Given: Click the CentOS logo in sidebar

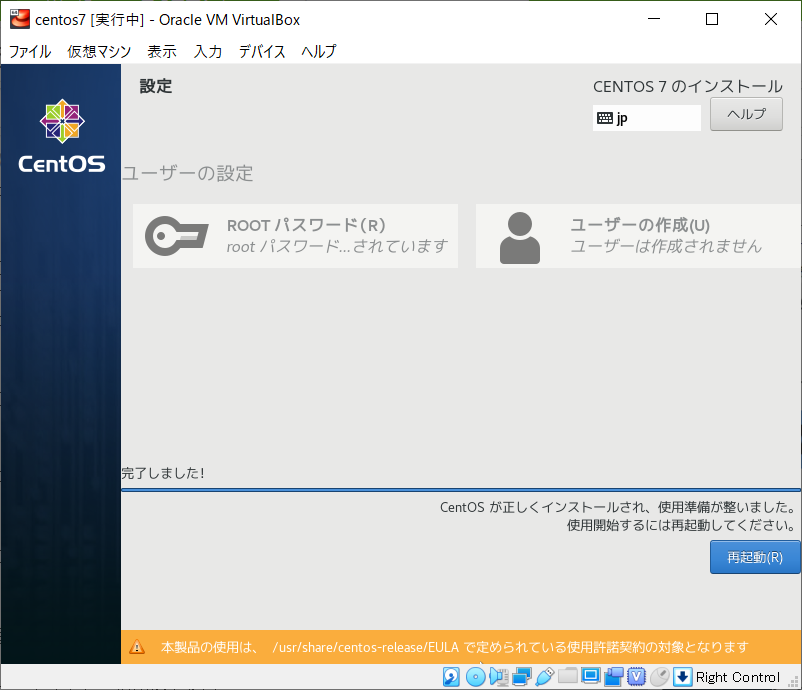Looking at the screenshot, I should tap(62, 136).
